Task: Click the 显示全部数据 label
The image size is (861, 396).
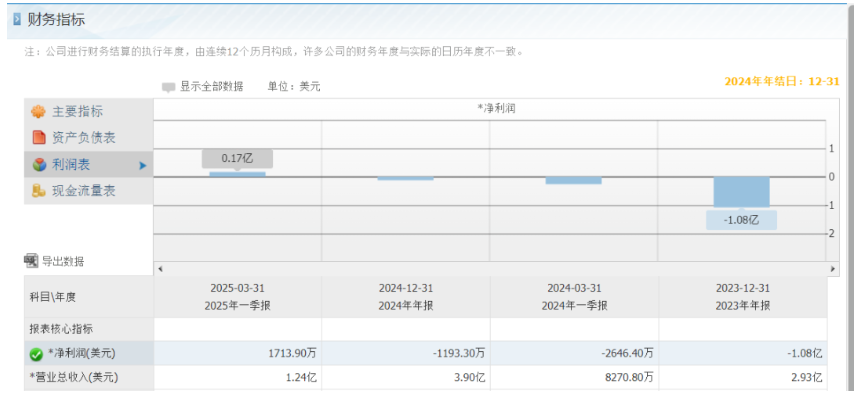Action: coord(212,86)
